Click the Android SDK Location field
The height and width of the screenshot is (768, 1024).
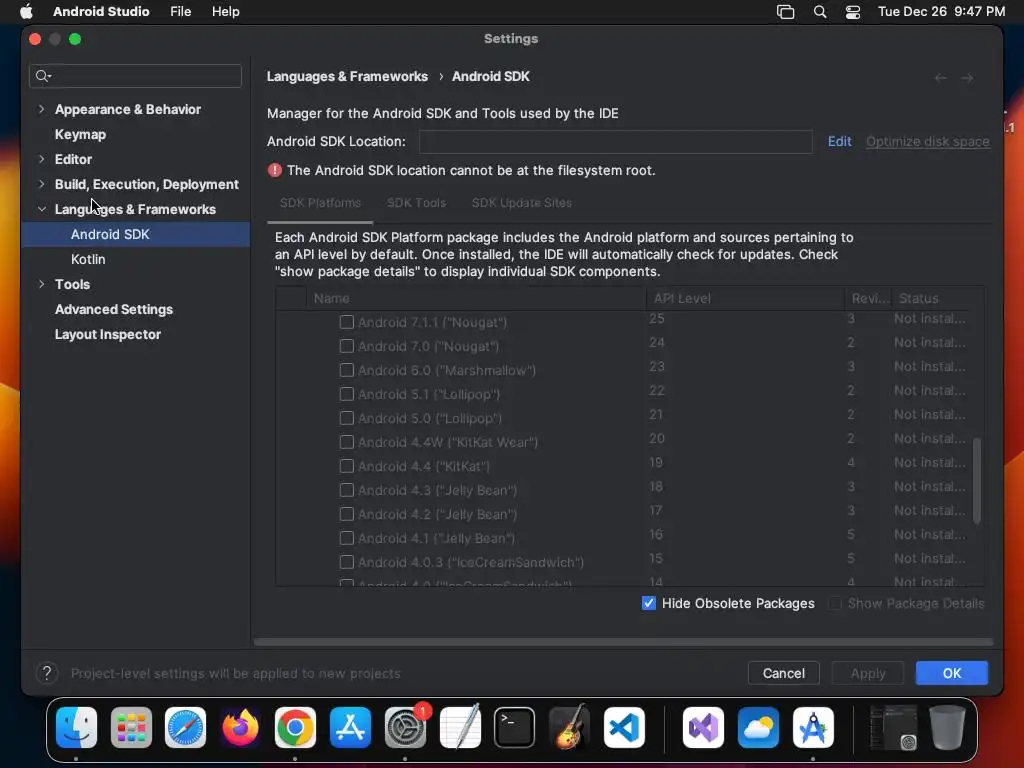coord(616,142)
